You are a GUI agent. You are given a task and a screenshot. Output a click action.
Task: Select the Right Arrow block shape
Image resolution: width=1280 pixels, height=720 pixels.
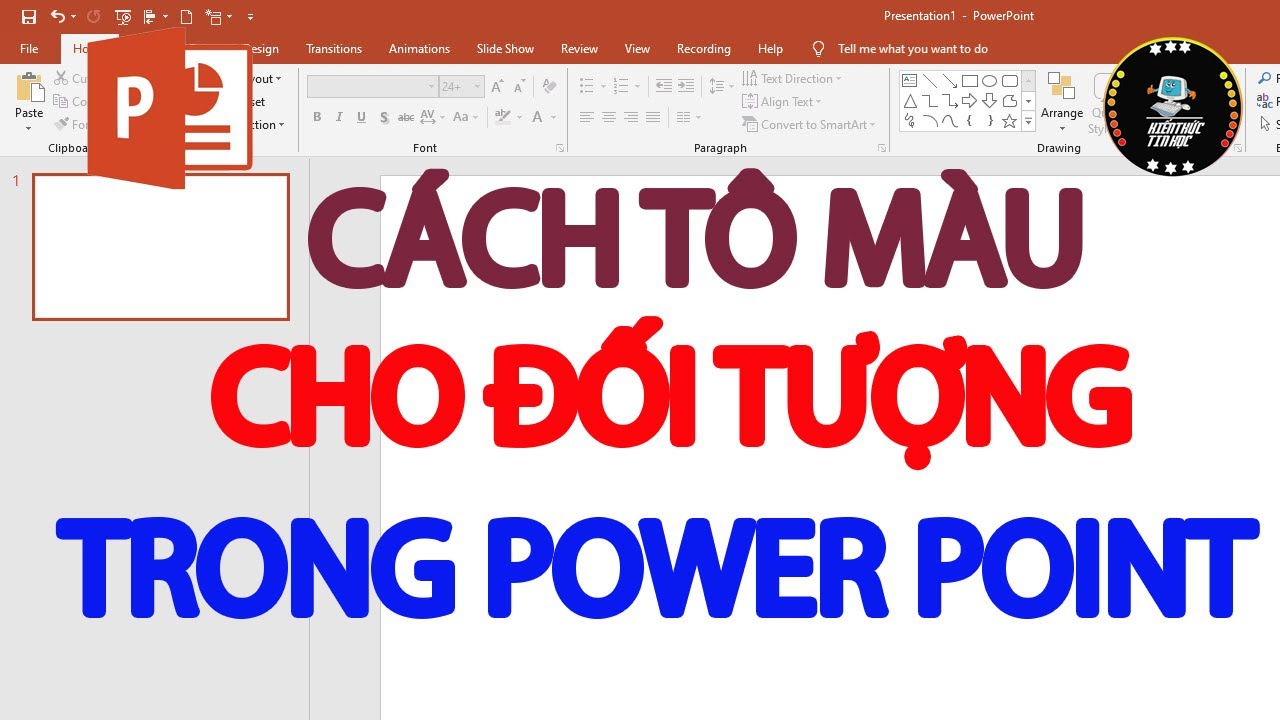[x=970, y=101]
